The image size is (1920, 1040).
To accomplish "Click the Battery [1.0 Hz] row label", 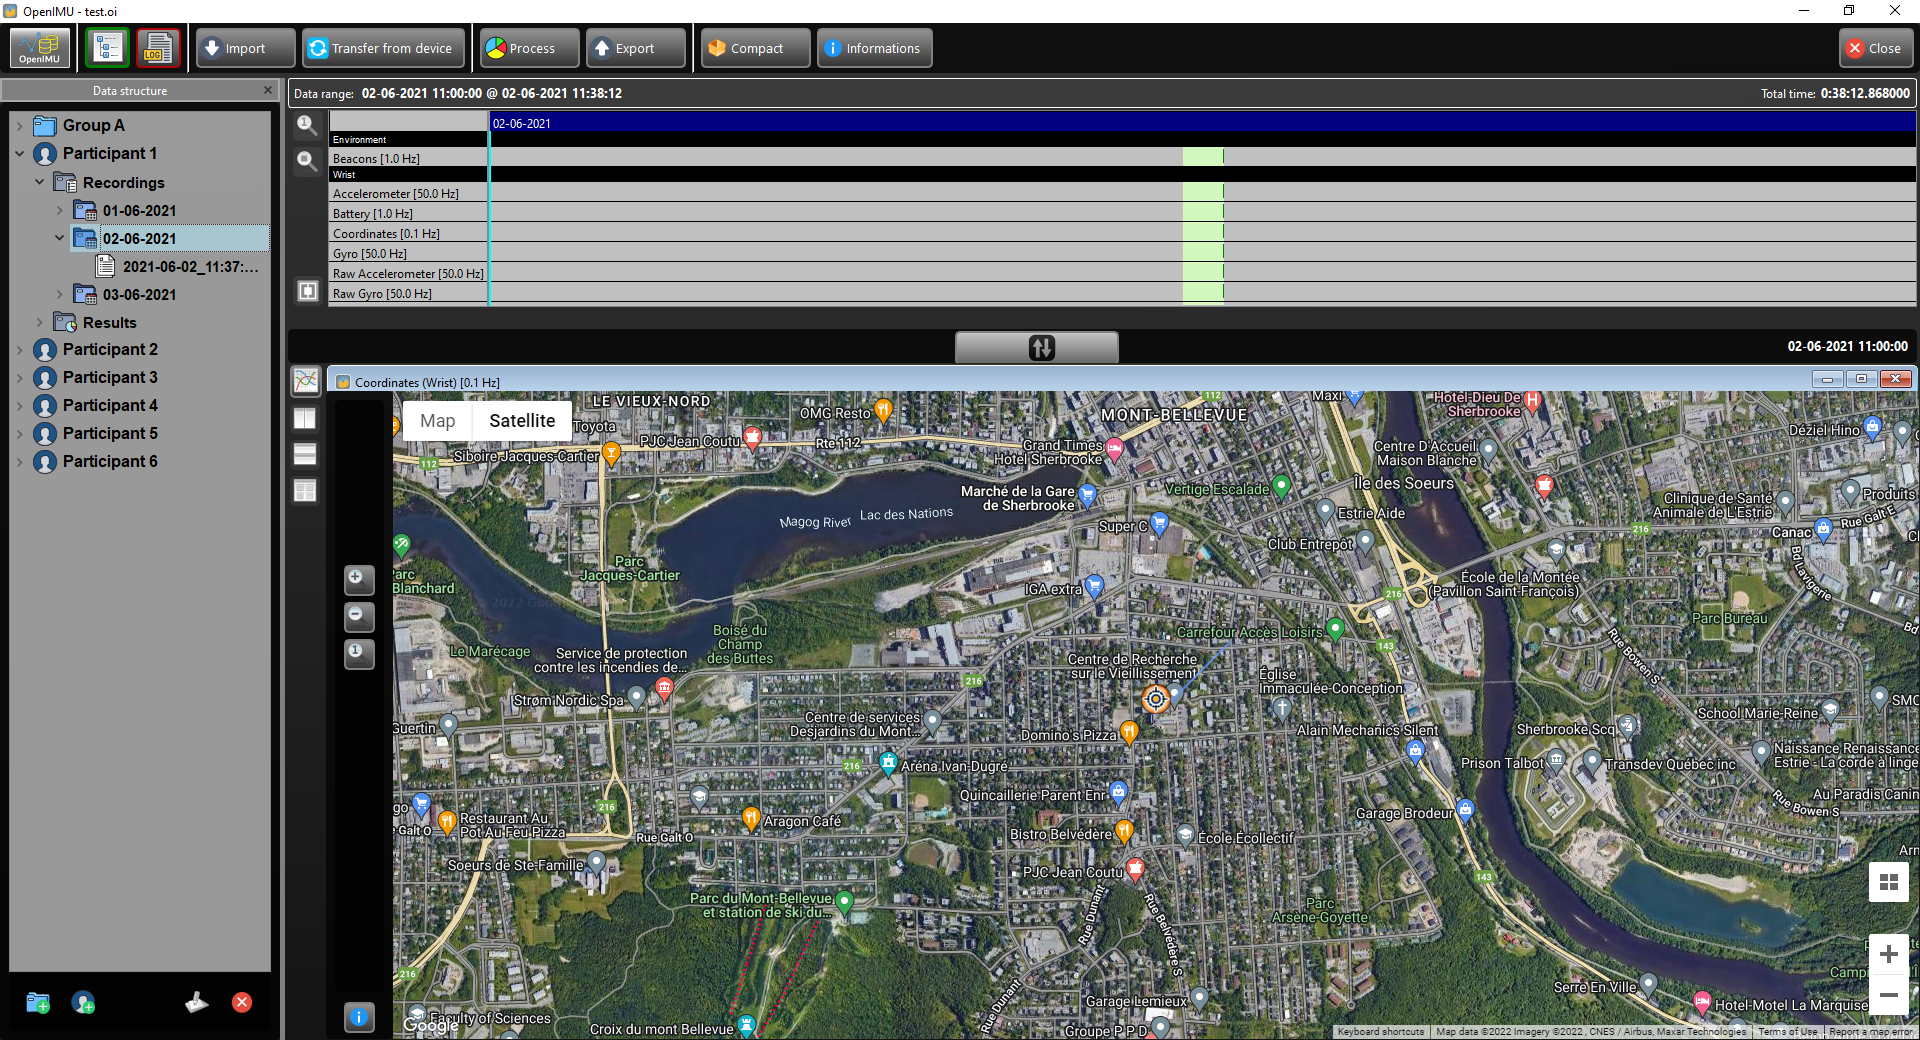I will click(373, 213).
